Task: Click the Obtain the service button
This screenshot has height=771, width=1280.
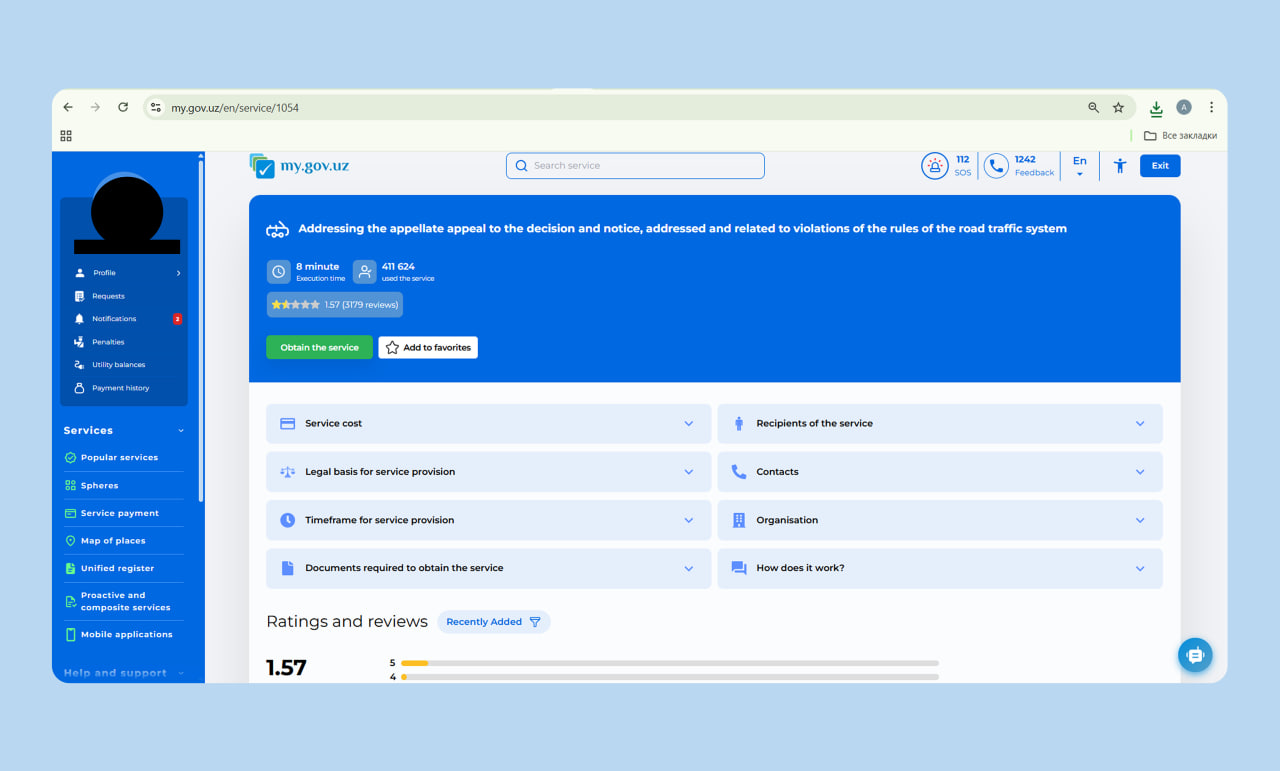Action: pos(319,347)
